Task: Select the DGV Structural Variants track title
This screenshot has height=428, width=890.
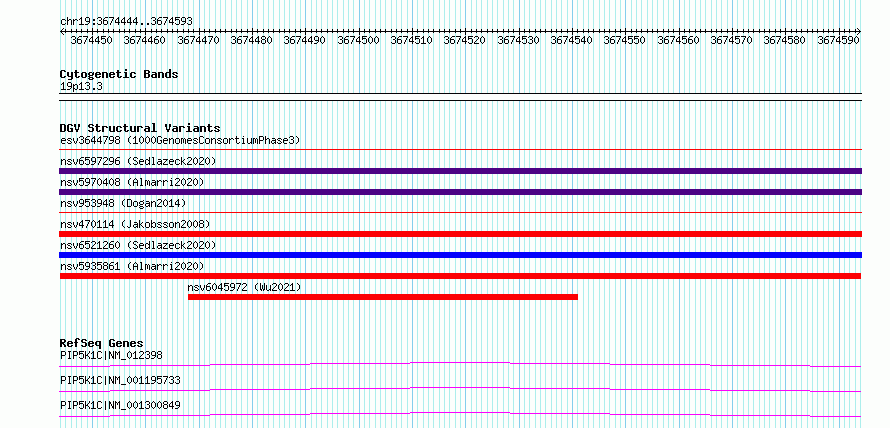Action: tap(140, 128)
